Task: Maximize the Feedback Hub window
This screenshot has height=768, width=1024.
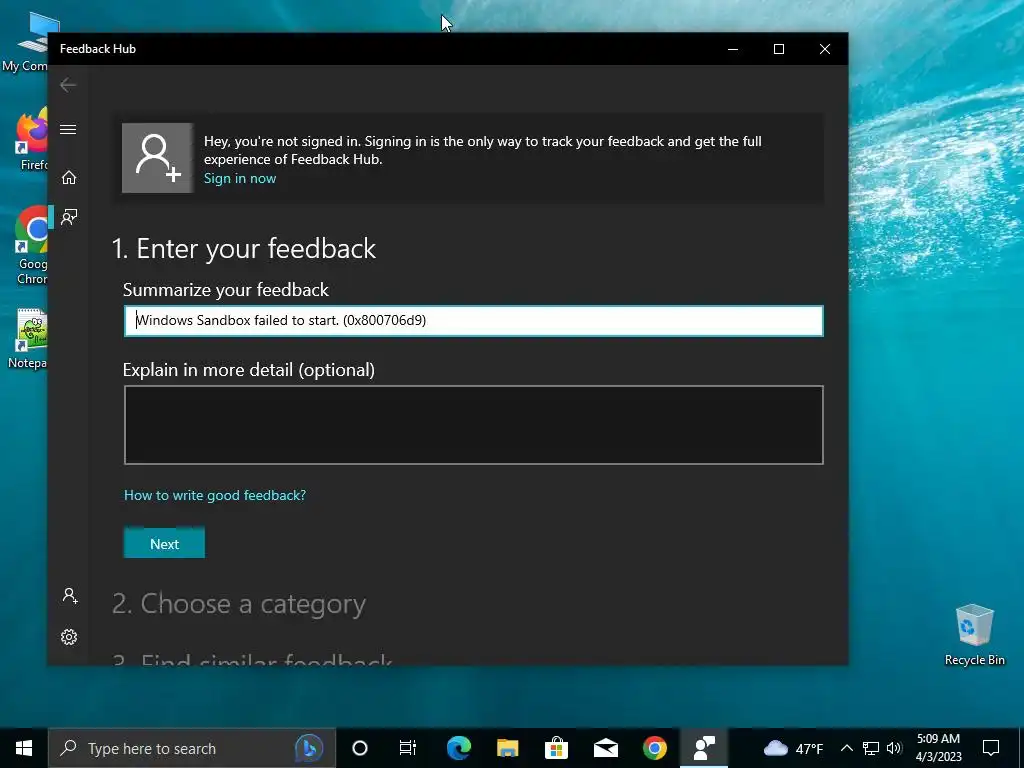Action: tap(778, 49)
